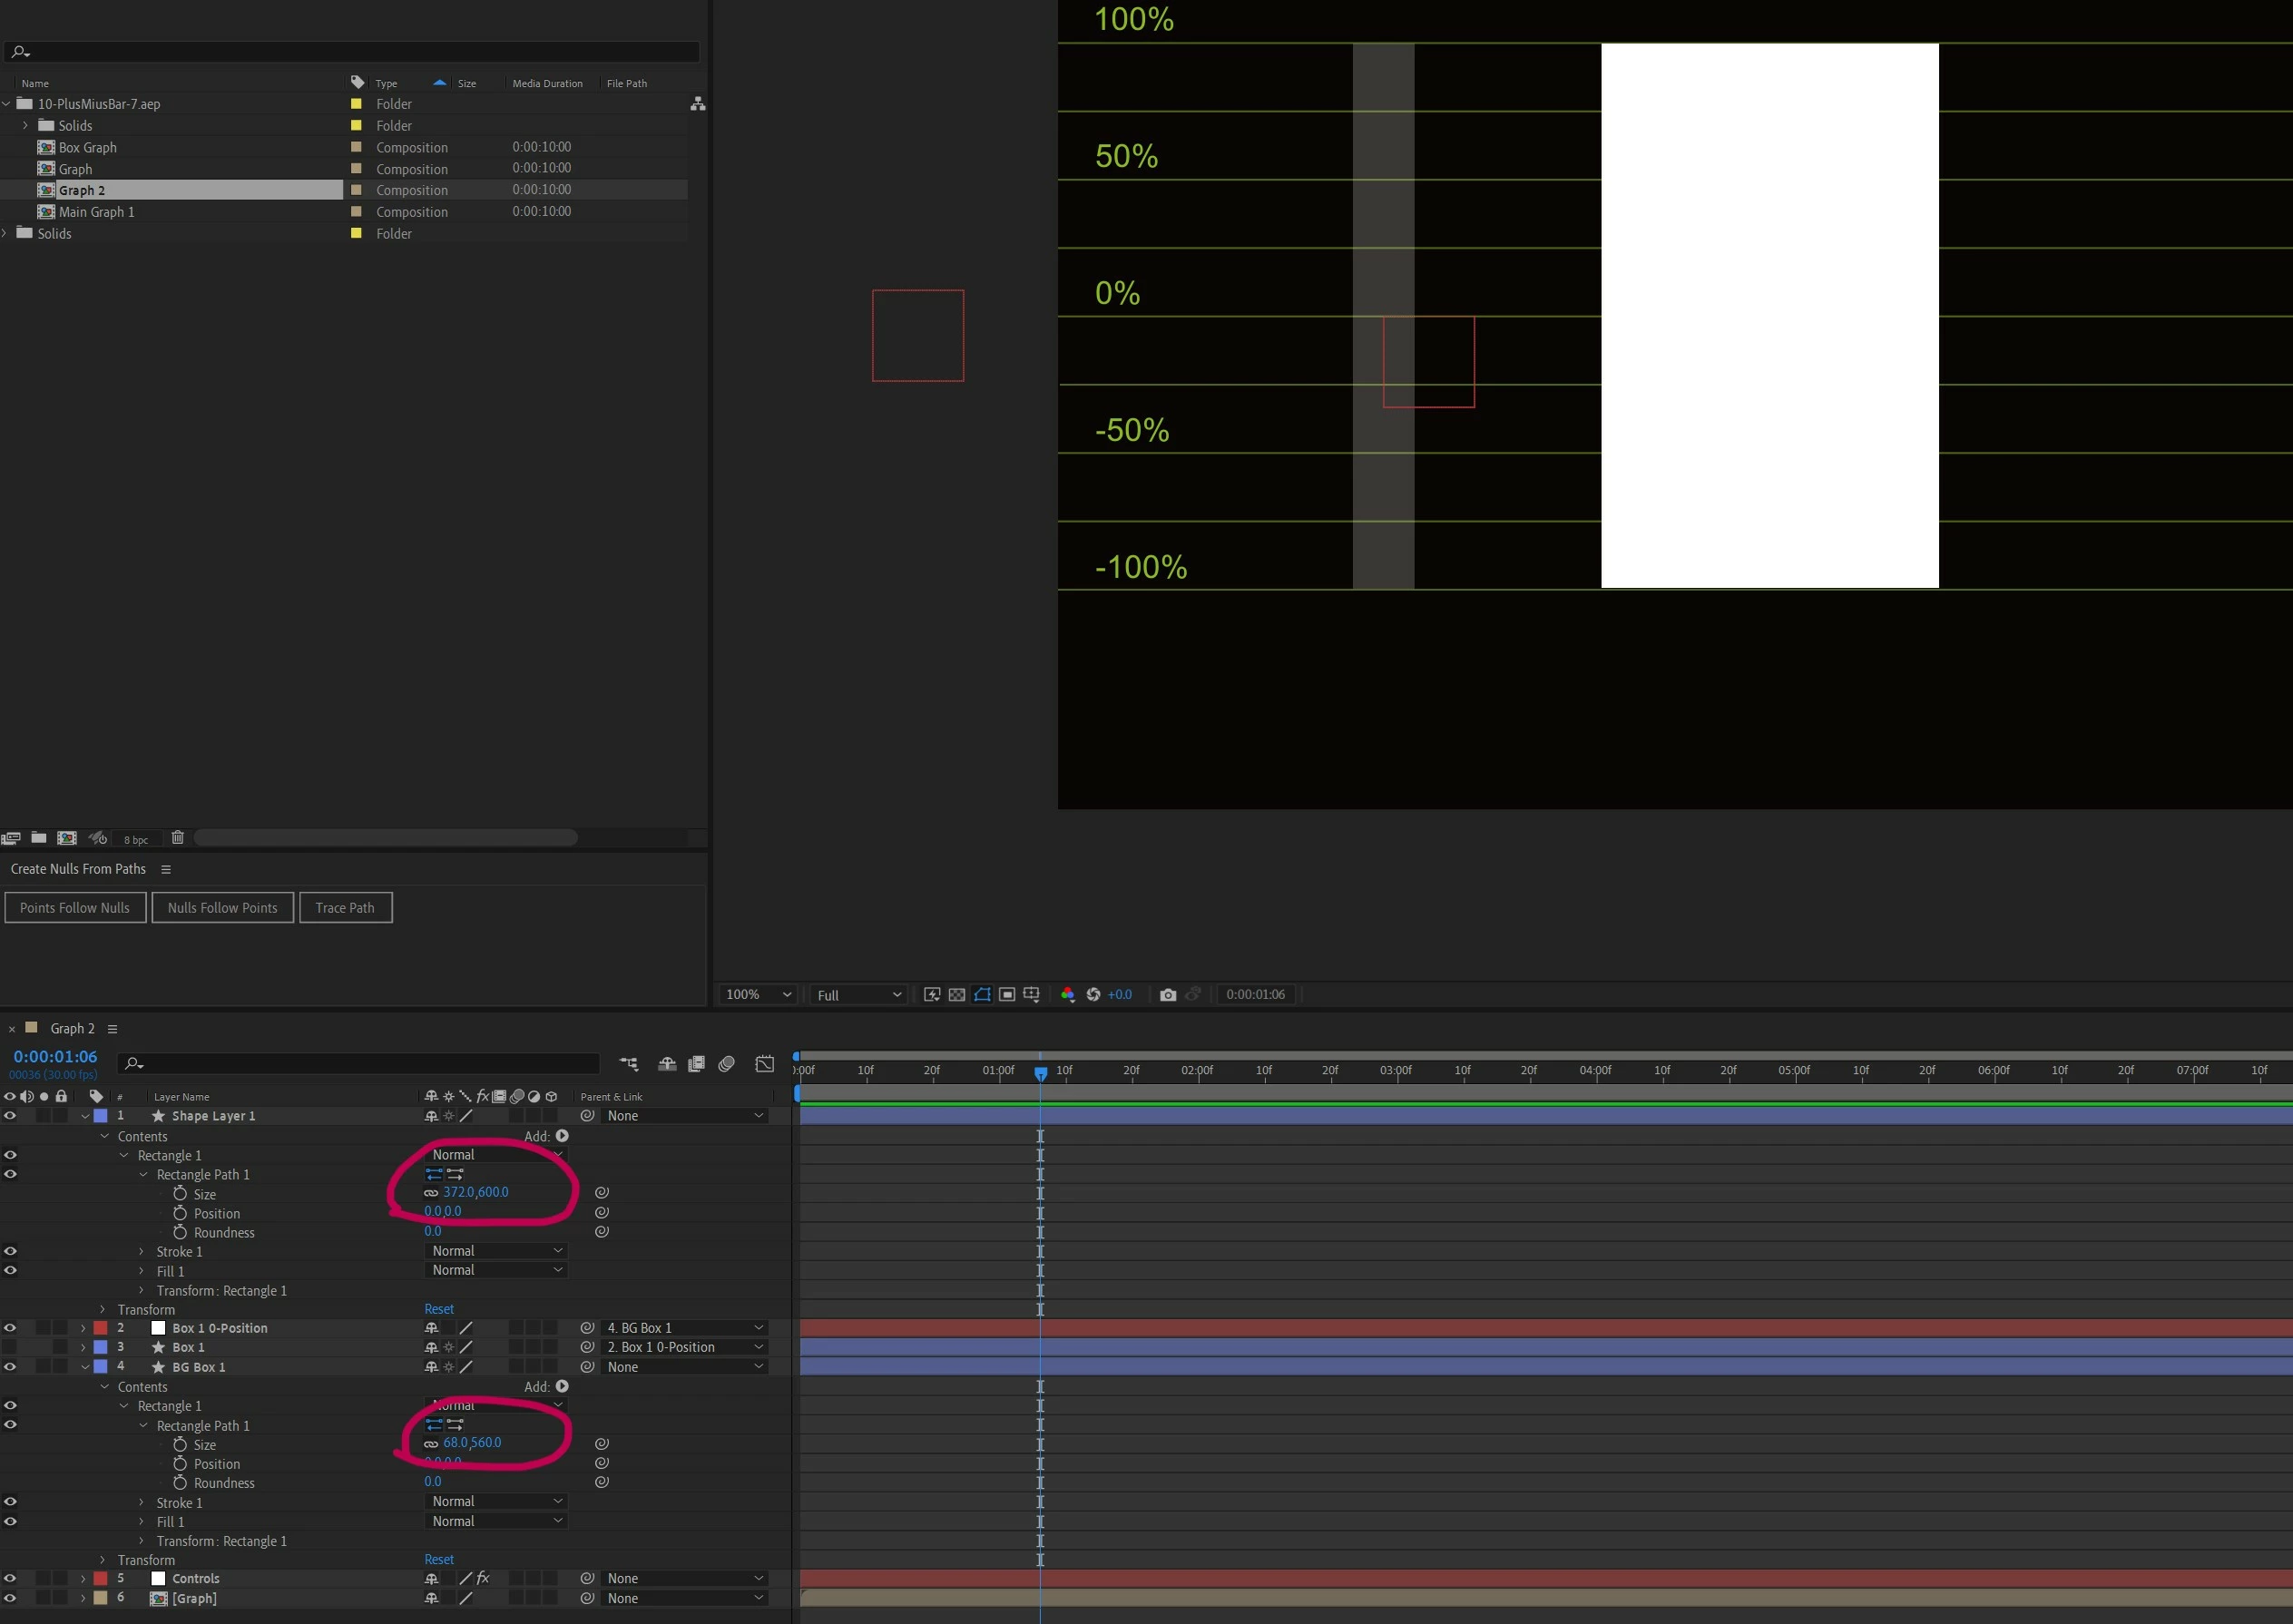Image resolution: width=2293 pixels, height=1624 pixels.
Task: Click the Points Follow Nulls button
Action: pyautogui.click(x=75, y=908)
